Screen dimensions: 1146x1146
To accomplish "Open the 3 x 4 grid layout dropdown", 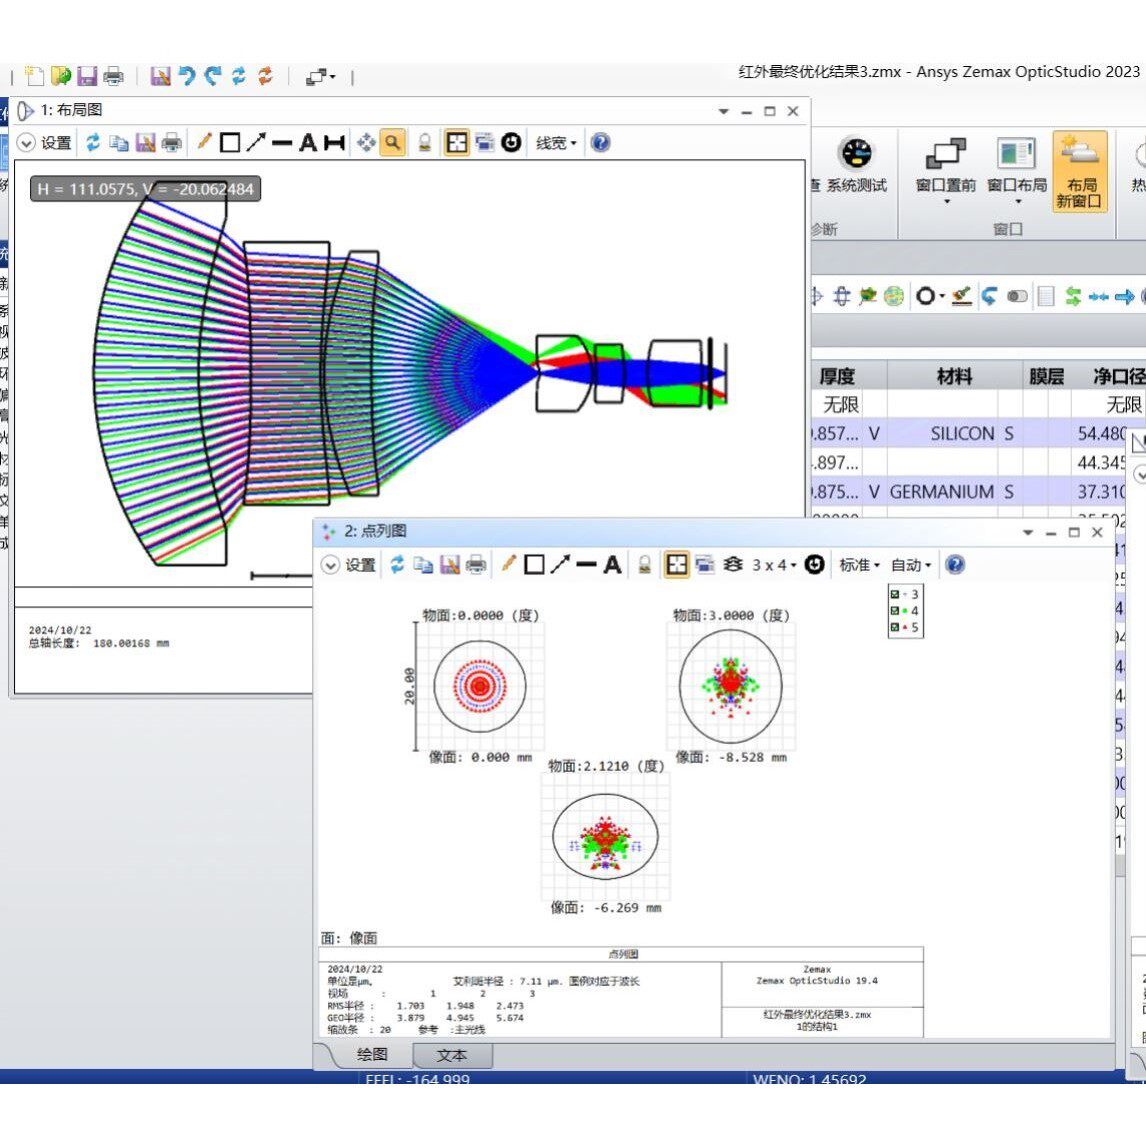I will 774,565.
